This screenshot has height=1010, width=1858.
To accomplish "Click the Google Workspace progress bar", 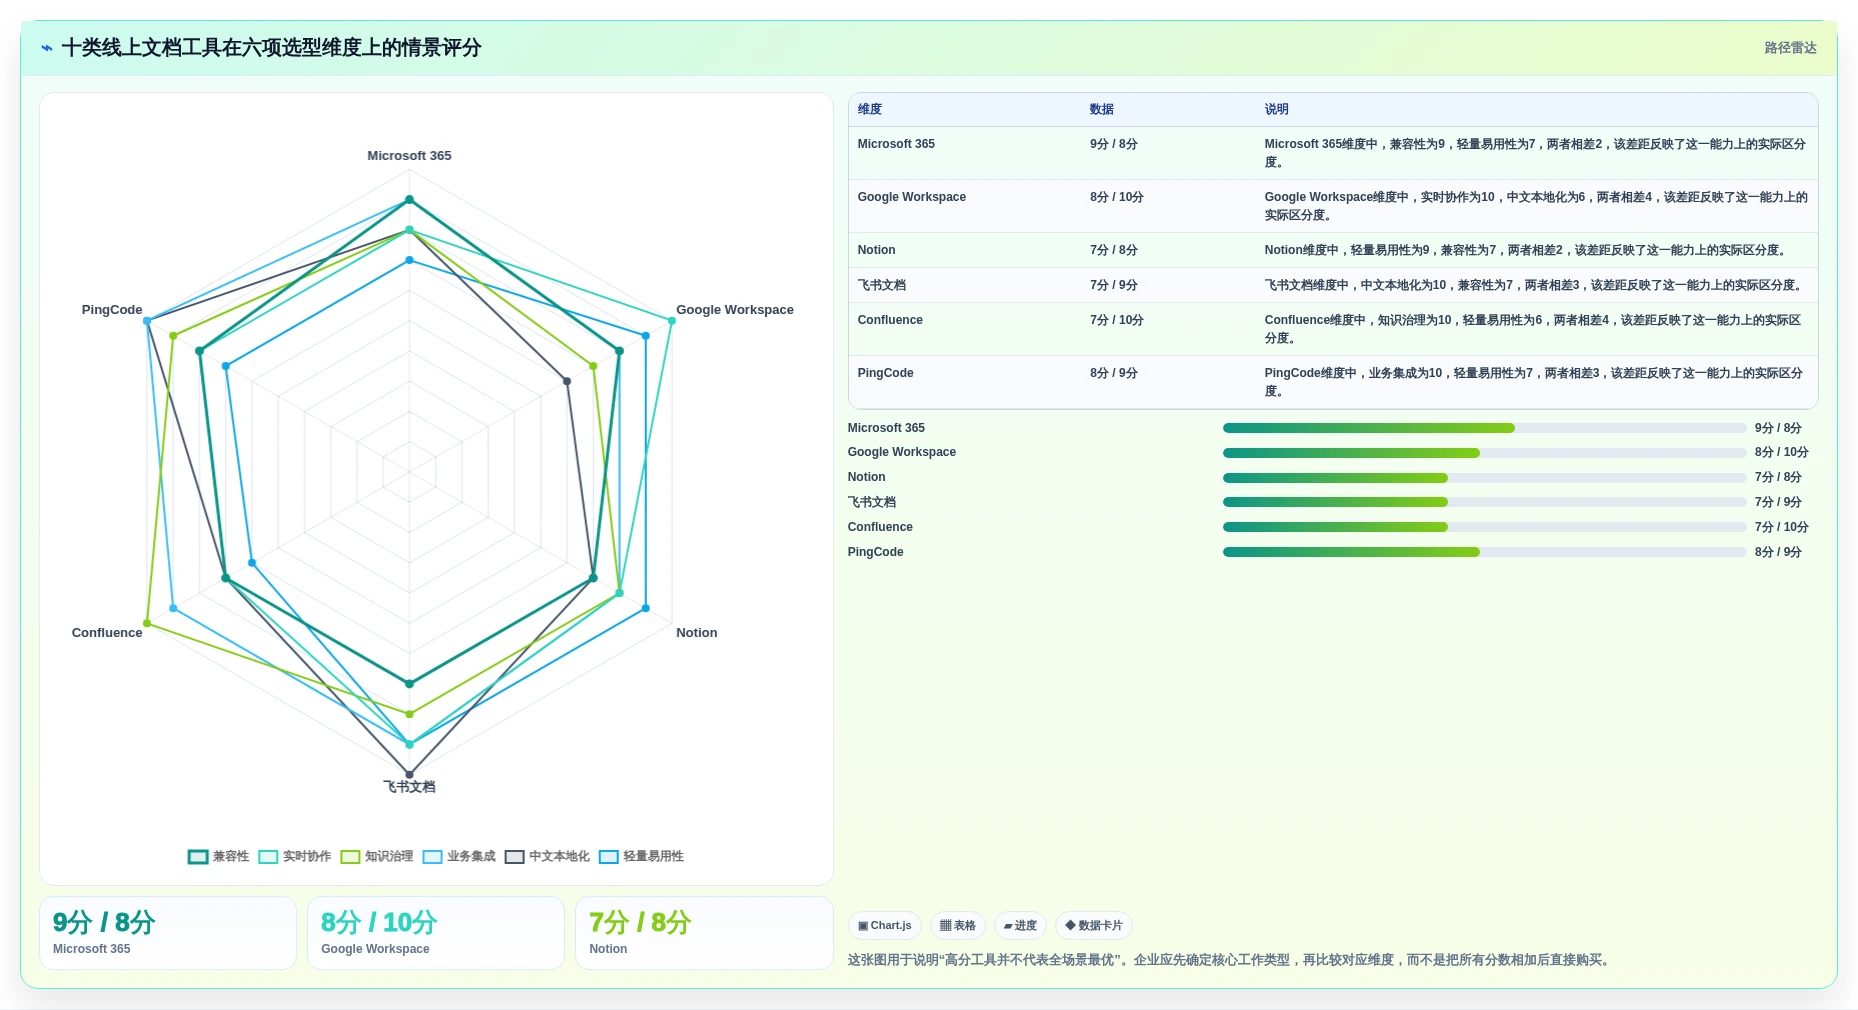I will tap(1484, 453).
